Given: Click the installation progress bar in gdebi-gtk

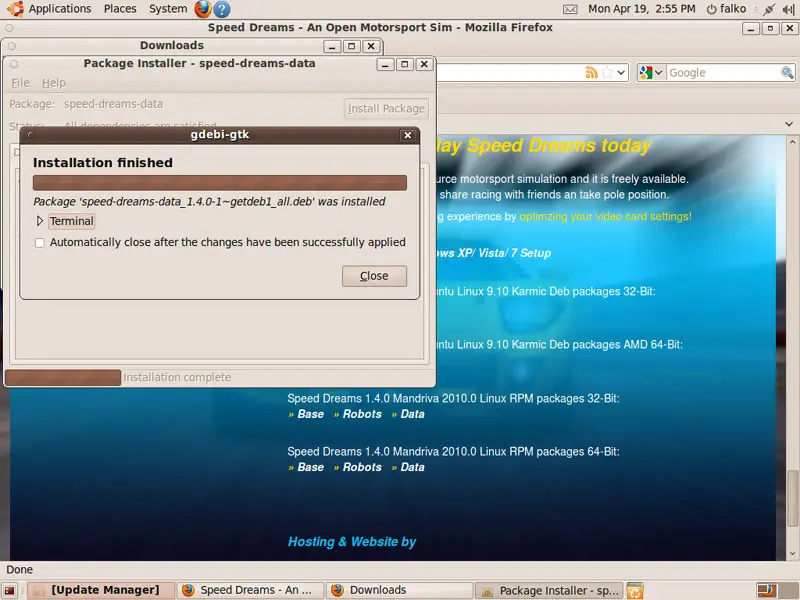Looking at the screenshot, I should tap(220, 183).
